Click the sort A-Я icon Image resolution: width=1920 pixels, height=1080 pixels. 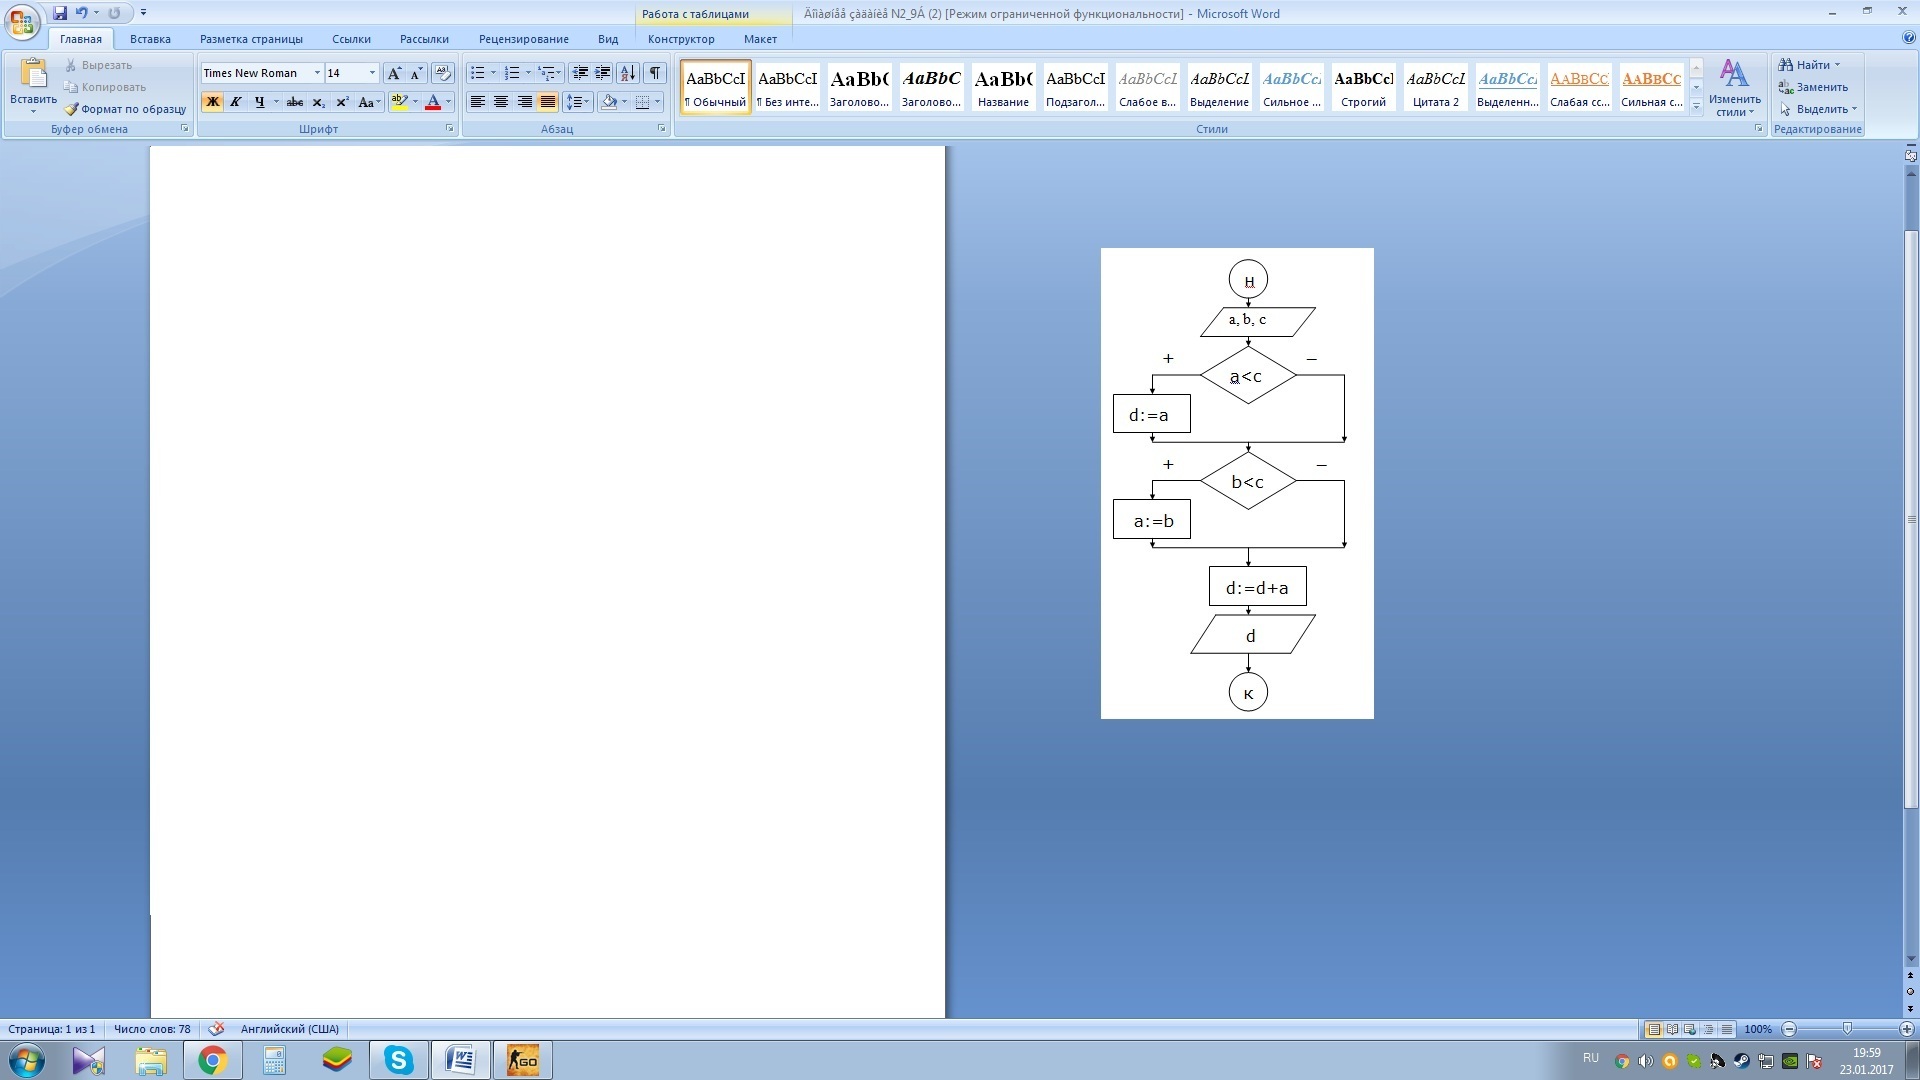628,73
